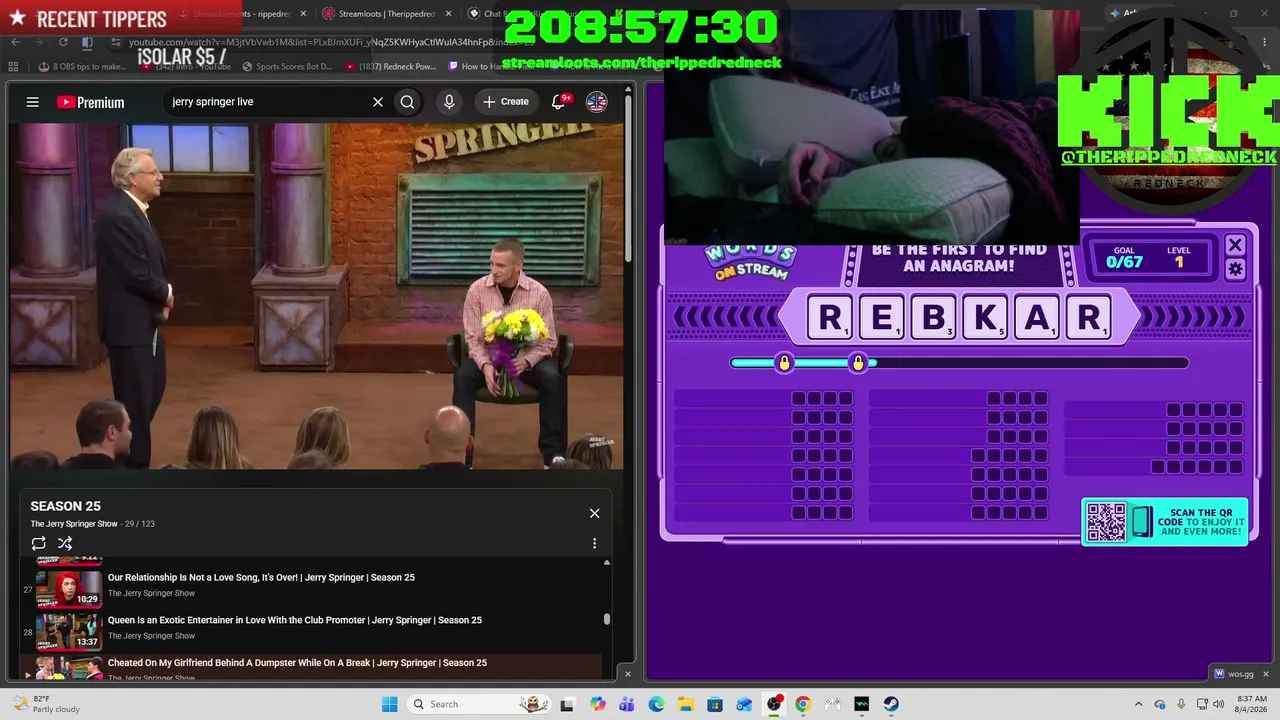The width and height of the screenshot is (1280, 720).
Task: Focus the YouTube search box
Action: pyautogui.click(x=265, y=102)
